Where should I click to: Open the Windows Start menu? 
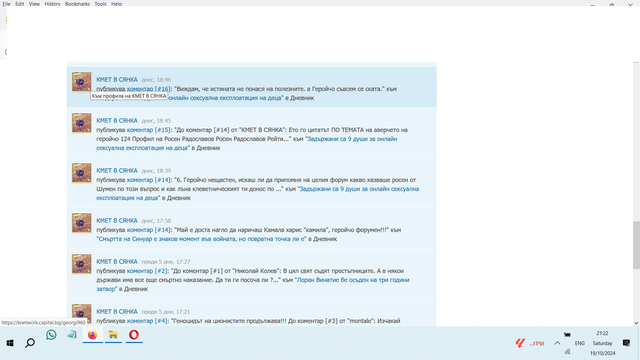(10, 343)
